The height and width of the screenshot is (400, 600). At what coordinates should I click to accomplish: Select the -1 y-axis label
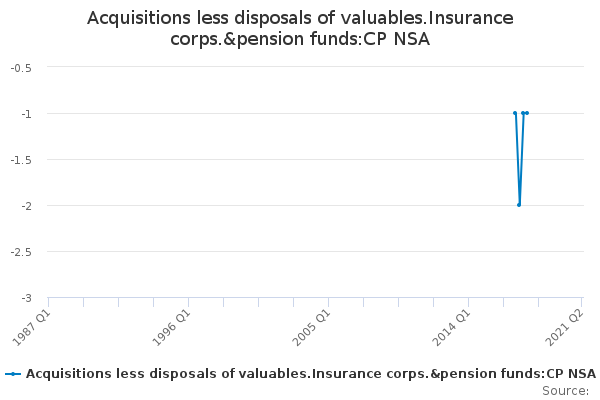click(26, 113)
